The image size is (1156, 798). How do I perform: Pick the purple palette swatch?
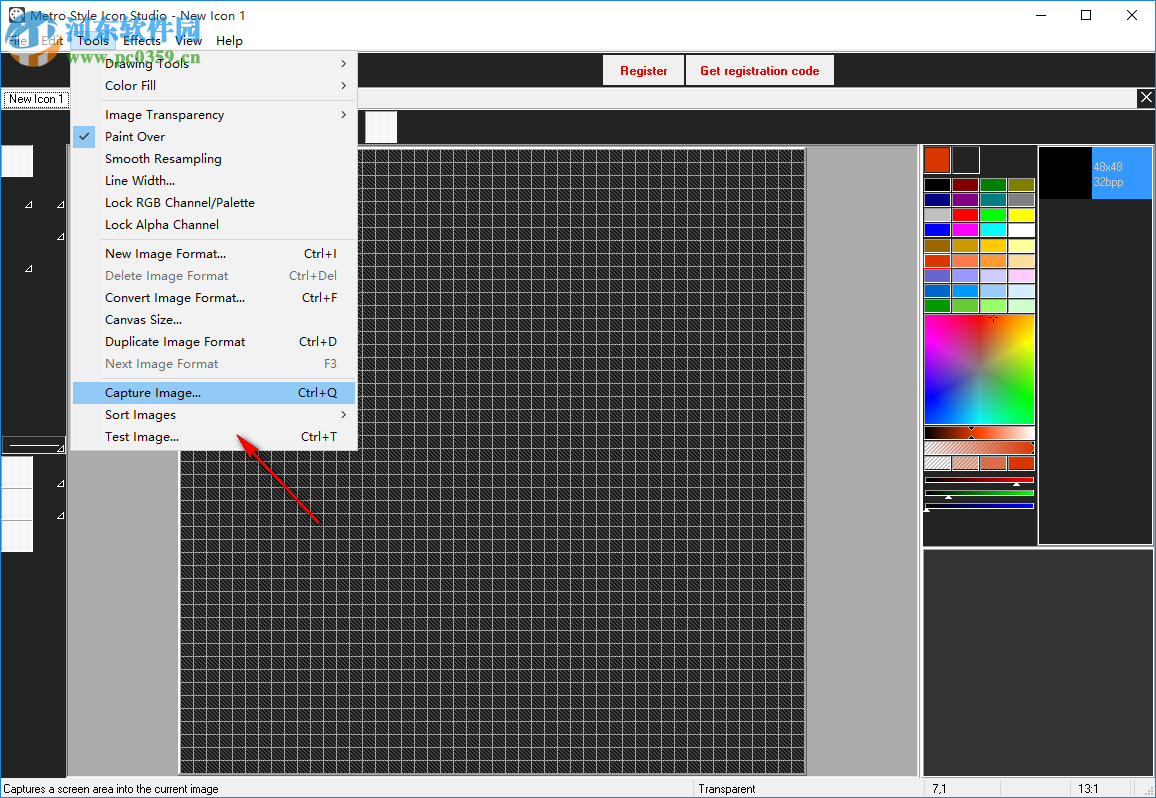[965, 200]
